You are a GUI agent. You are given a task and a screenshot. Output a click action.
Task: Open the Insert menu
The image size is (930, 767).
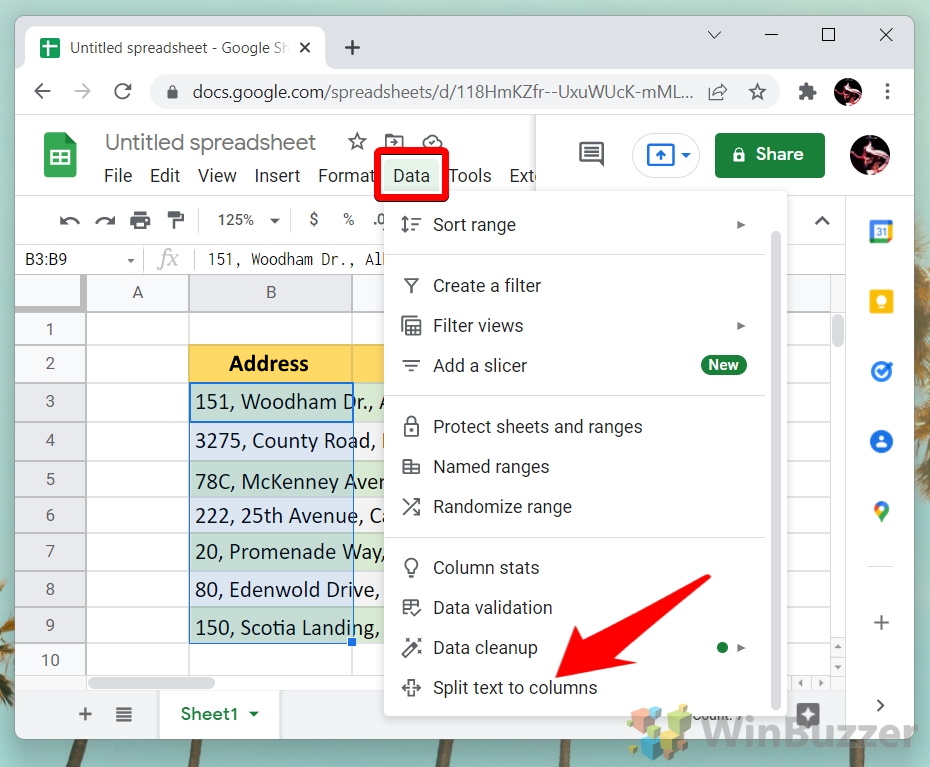(x=277, y=176)
